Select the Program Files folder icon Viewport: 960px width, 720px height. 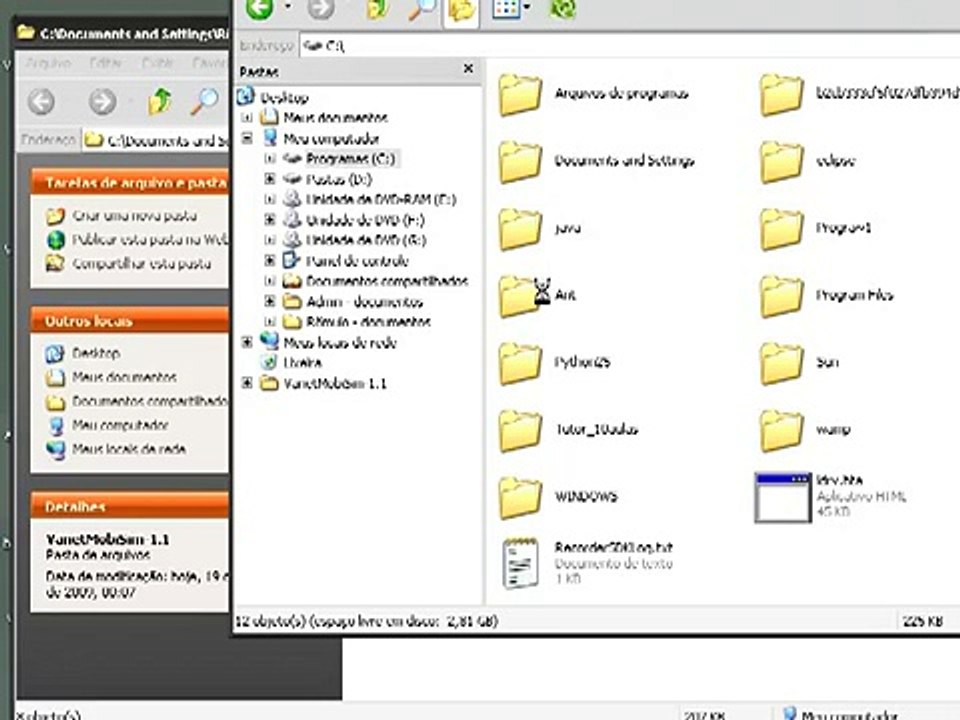click(781, 296)
